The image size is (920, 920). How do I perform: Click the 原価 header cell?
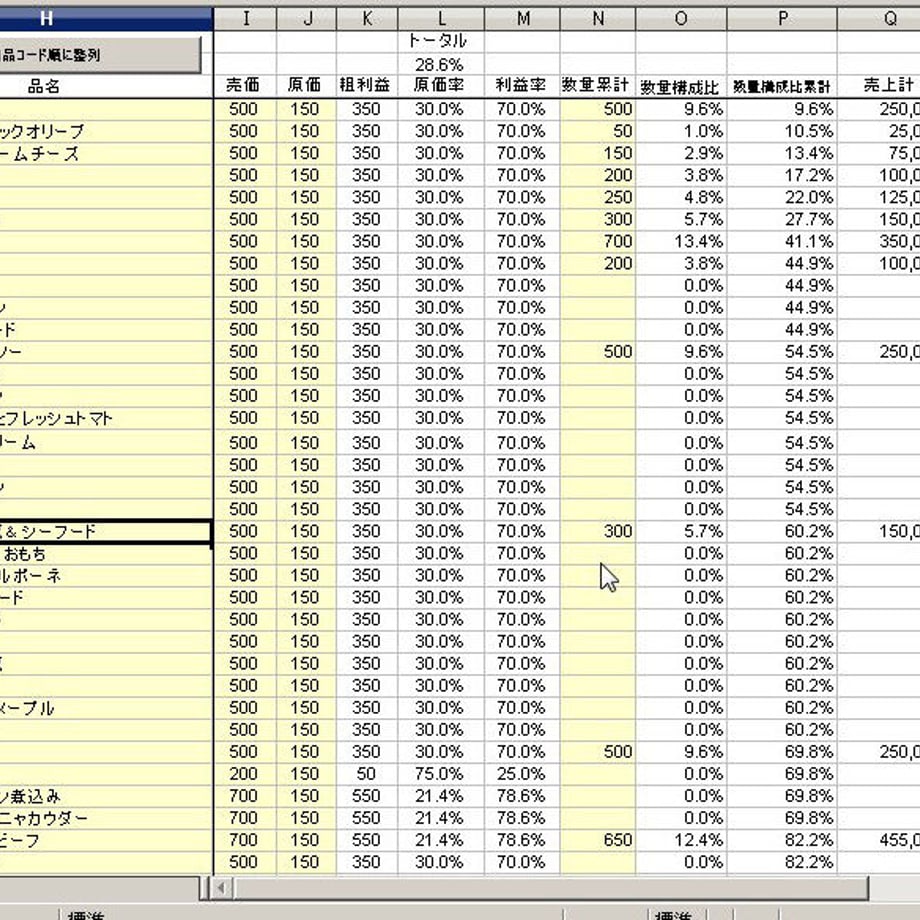[x=307, y=86]
